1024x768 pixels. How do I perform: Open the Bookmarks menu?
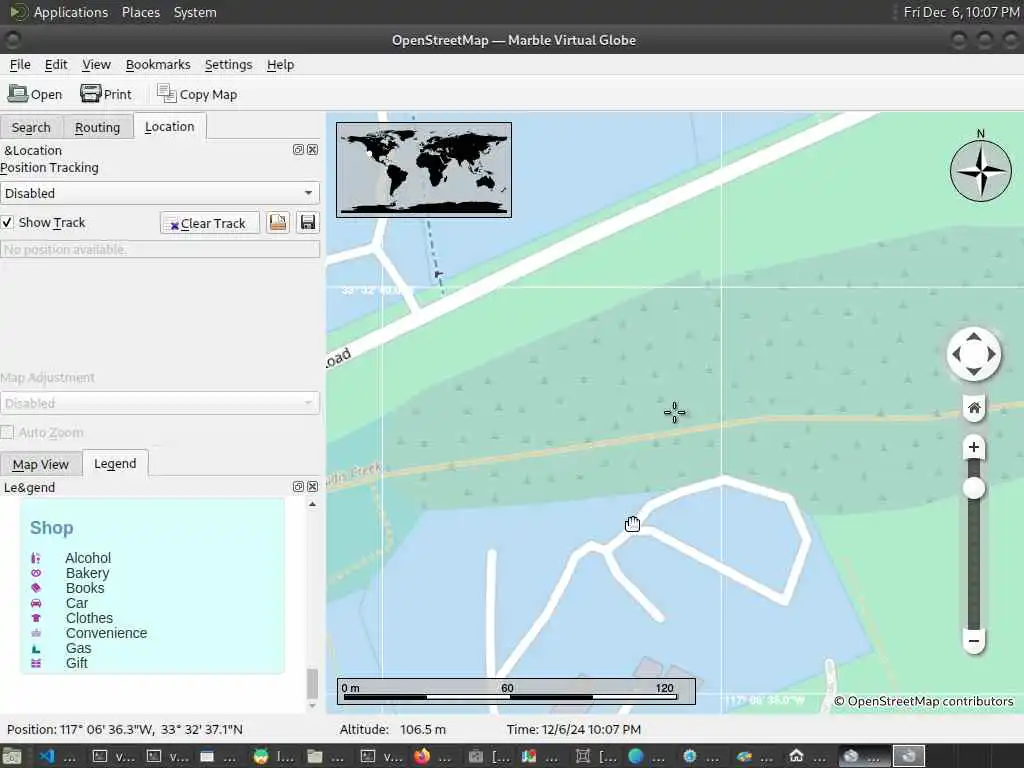click(158, 65)
